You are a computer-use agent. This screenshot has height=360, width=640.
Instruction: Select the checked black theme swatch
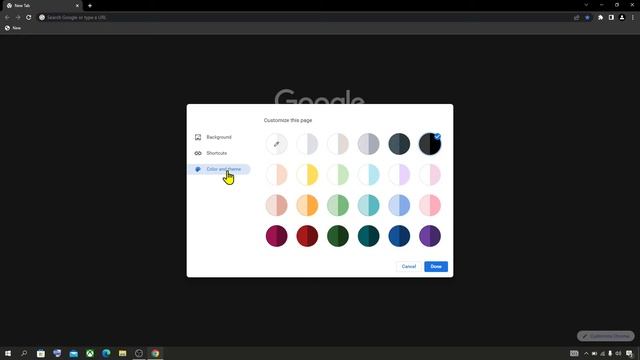tap(430, 144)
